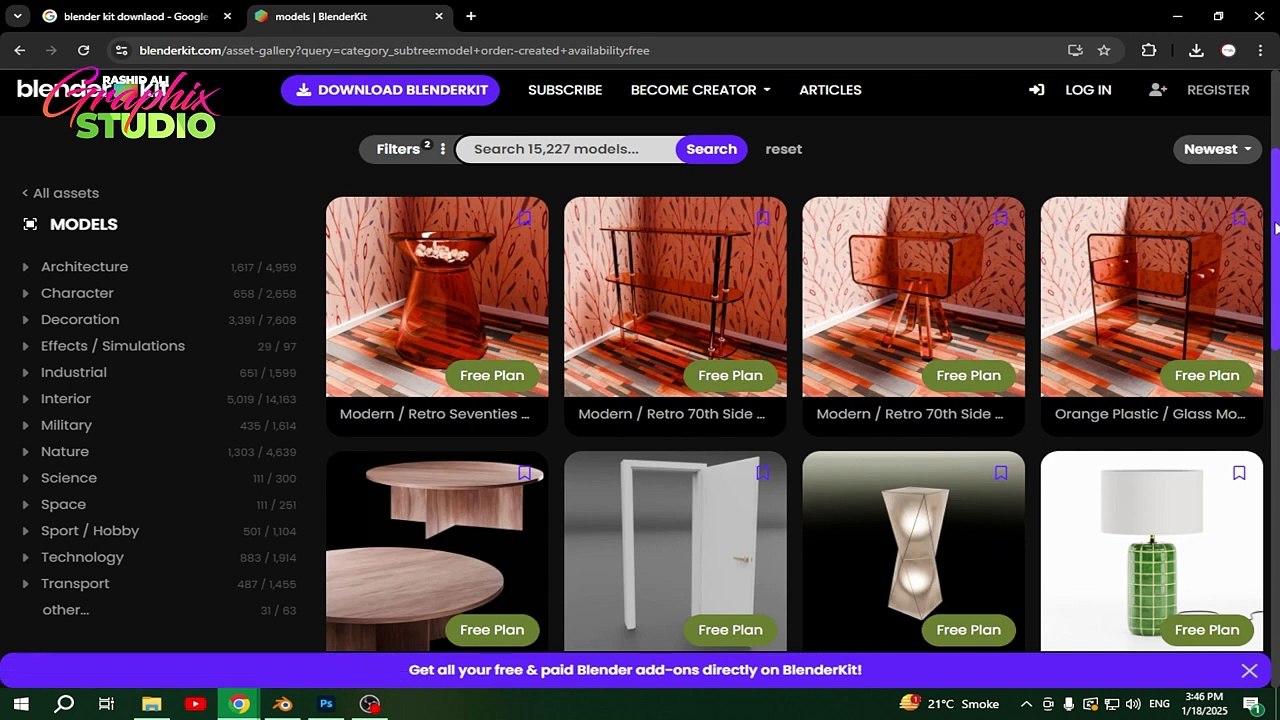Go back in browser history
Image resolution: width=1280 pixels, height=720 pixels.
[x=20, y=50]
